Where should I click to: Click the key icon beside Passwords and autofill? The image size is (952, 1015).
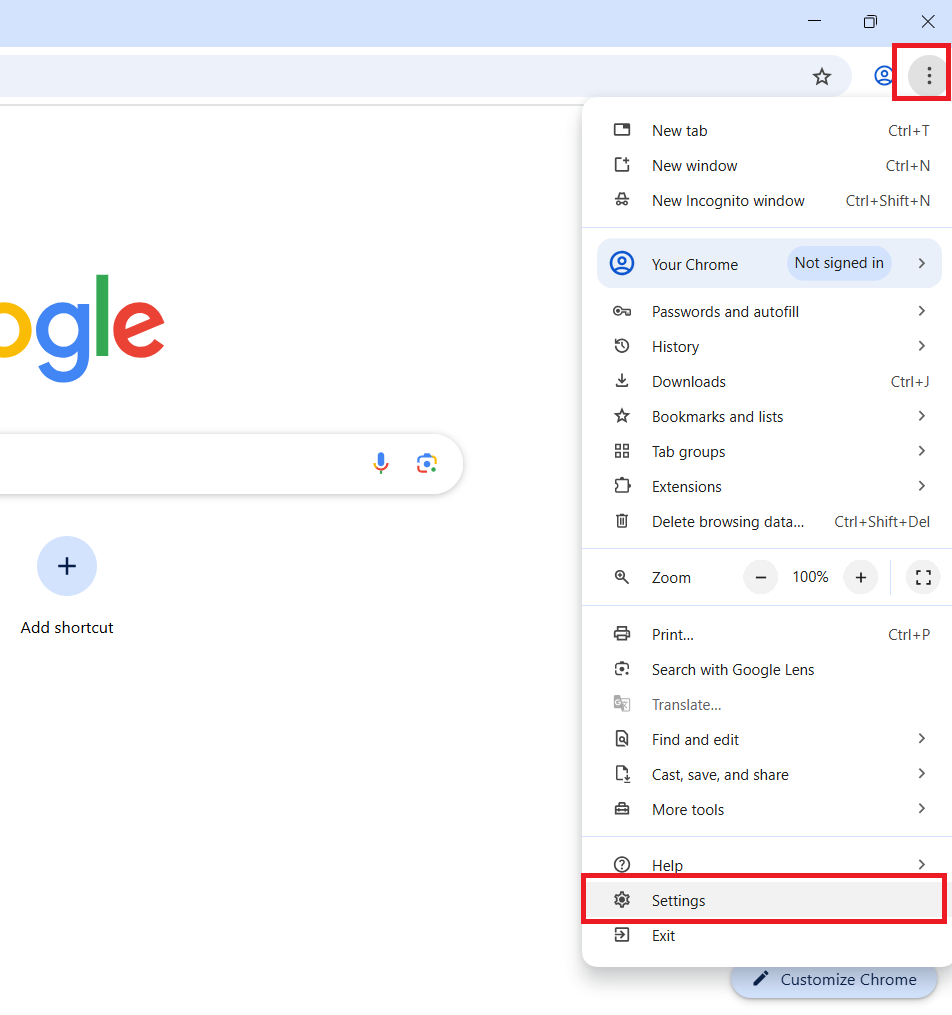(x=621, y=311)
